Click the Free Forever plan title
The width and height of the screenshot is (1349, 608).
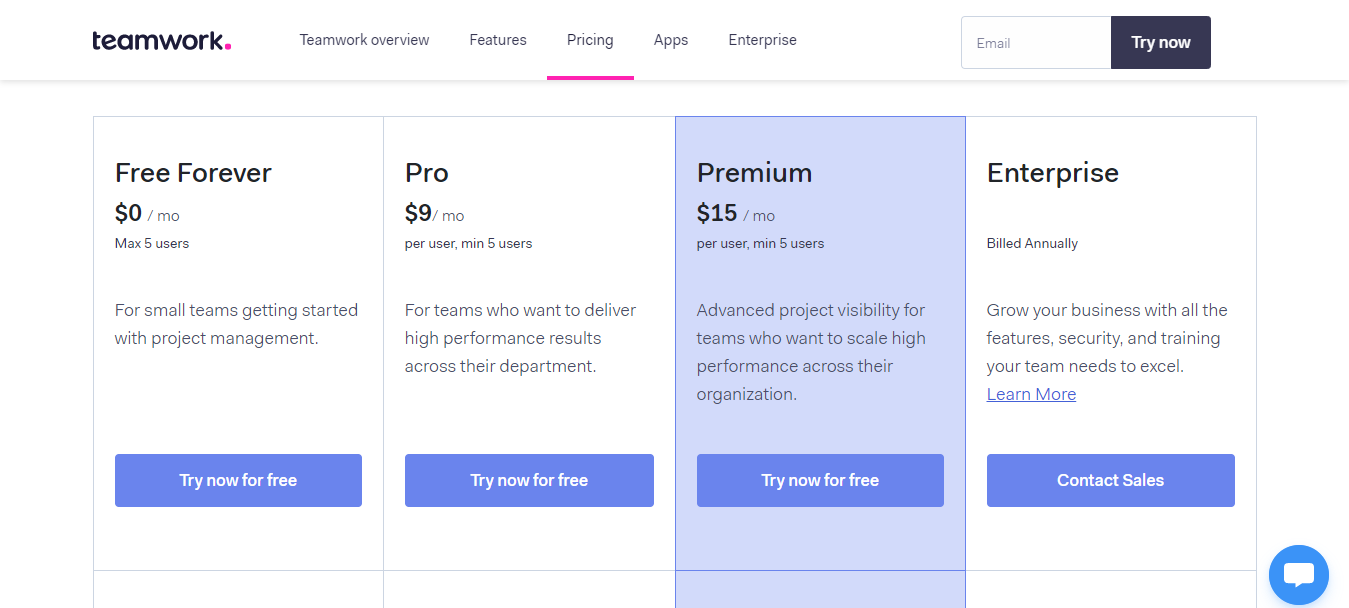point(192,172)
